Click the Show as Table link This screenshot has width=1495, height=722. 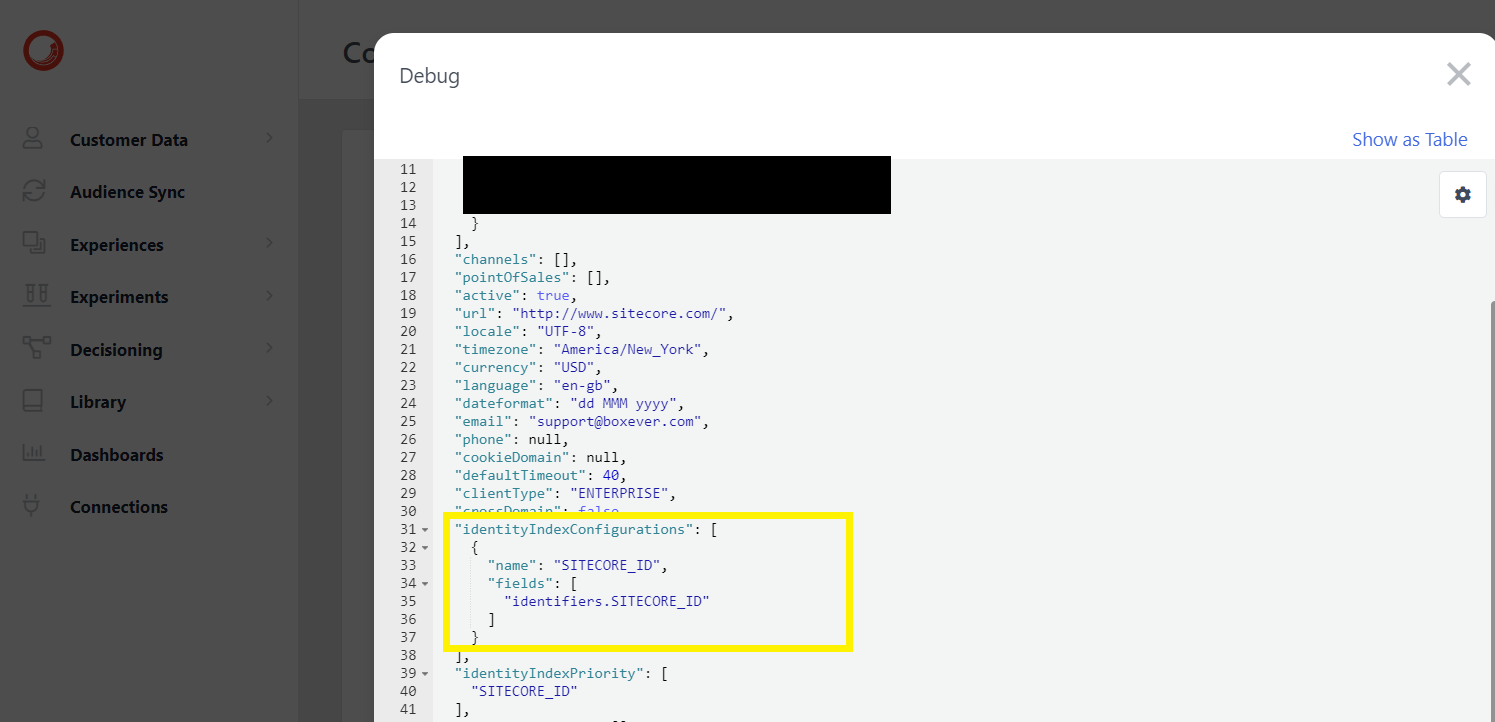[x=1409, y=139]
